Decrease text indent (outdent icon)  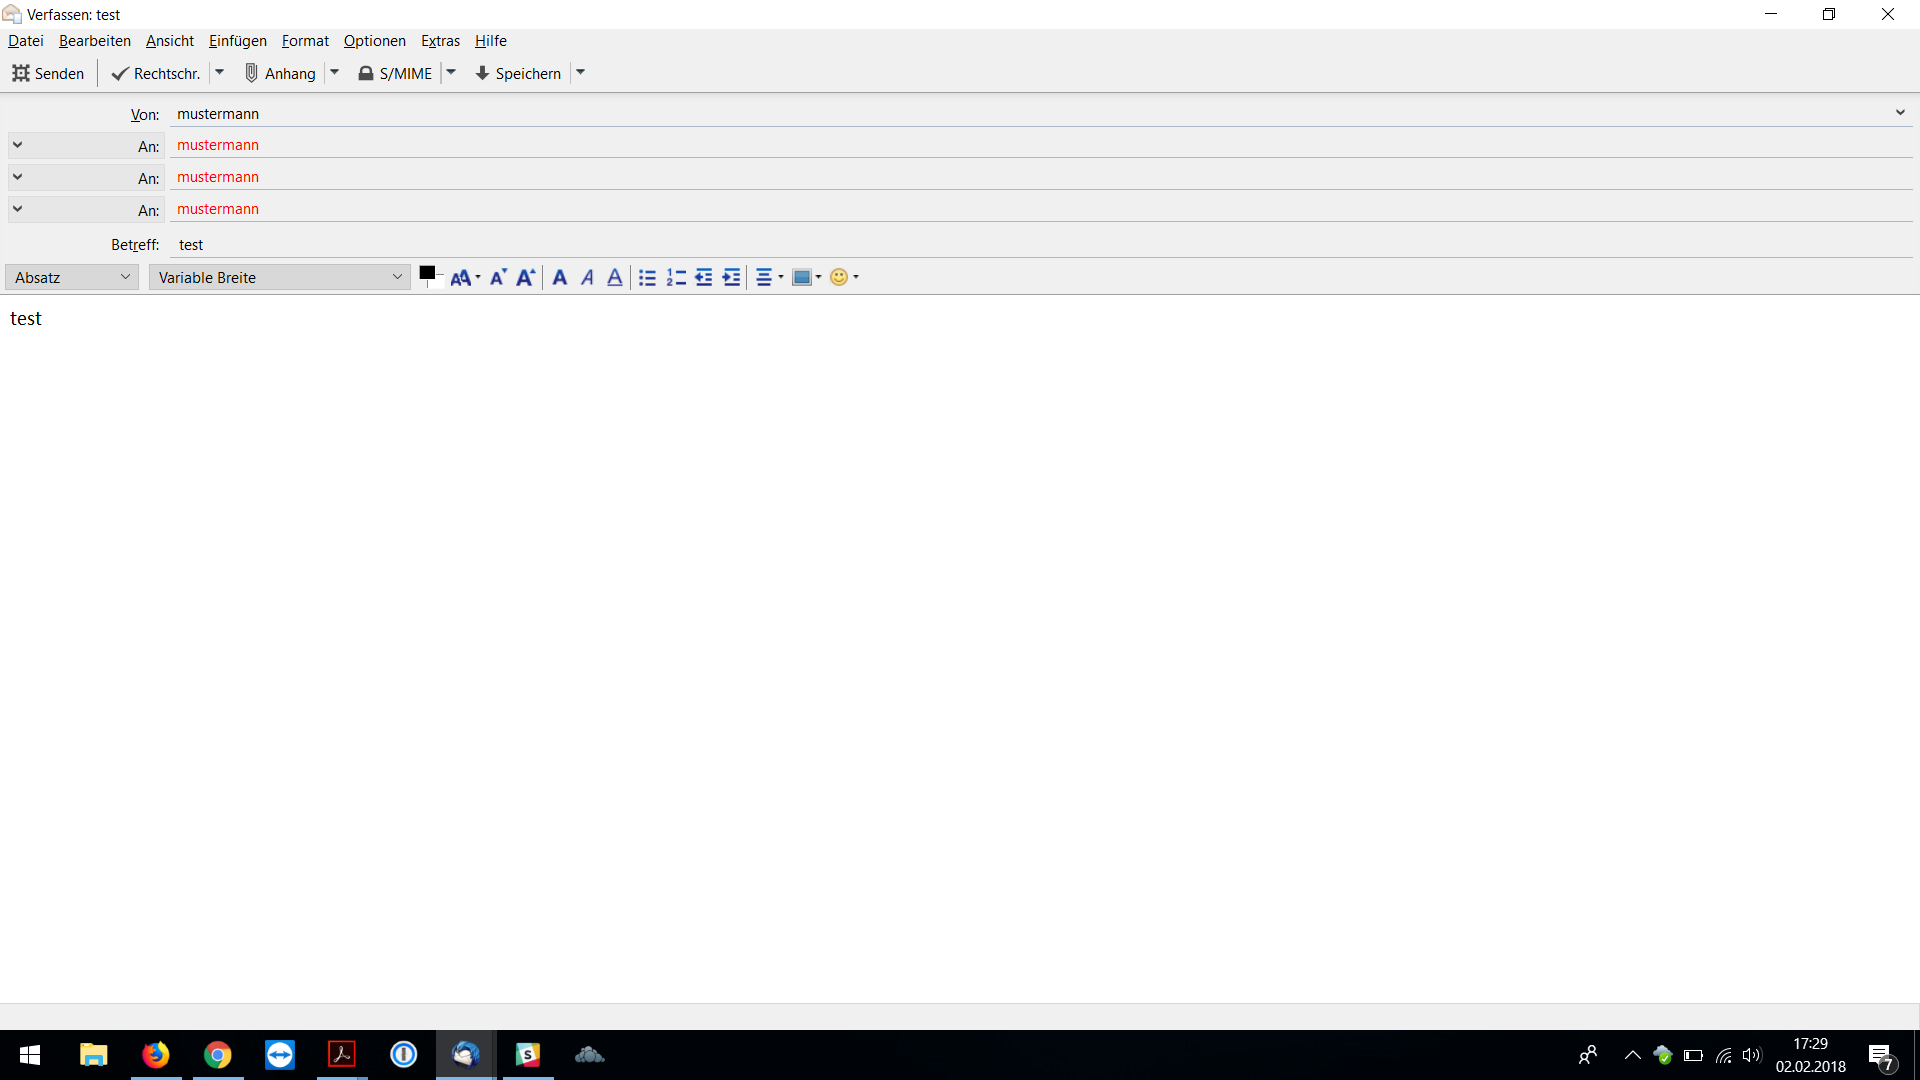pos(704,278)
